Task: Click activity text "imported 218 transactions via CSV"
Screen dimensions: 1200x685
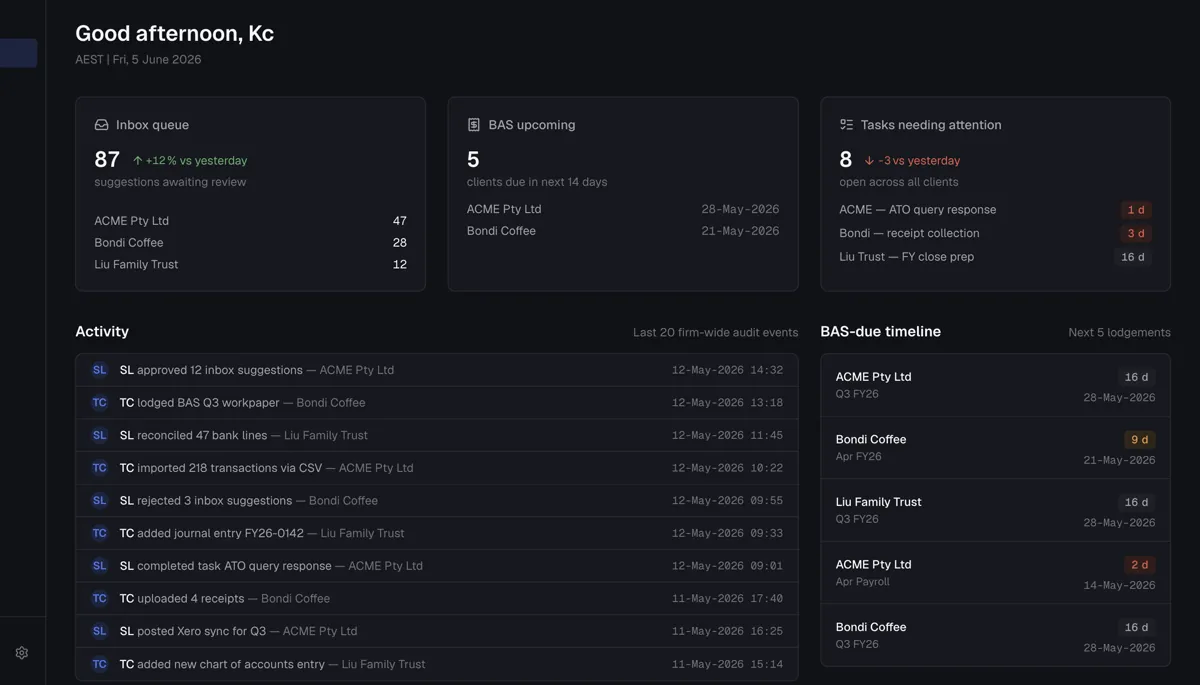Action: point(230,468)
